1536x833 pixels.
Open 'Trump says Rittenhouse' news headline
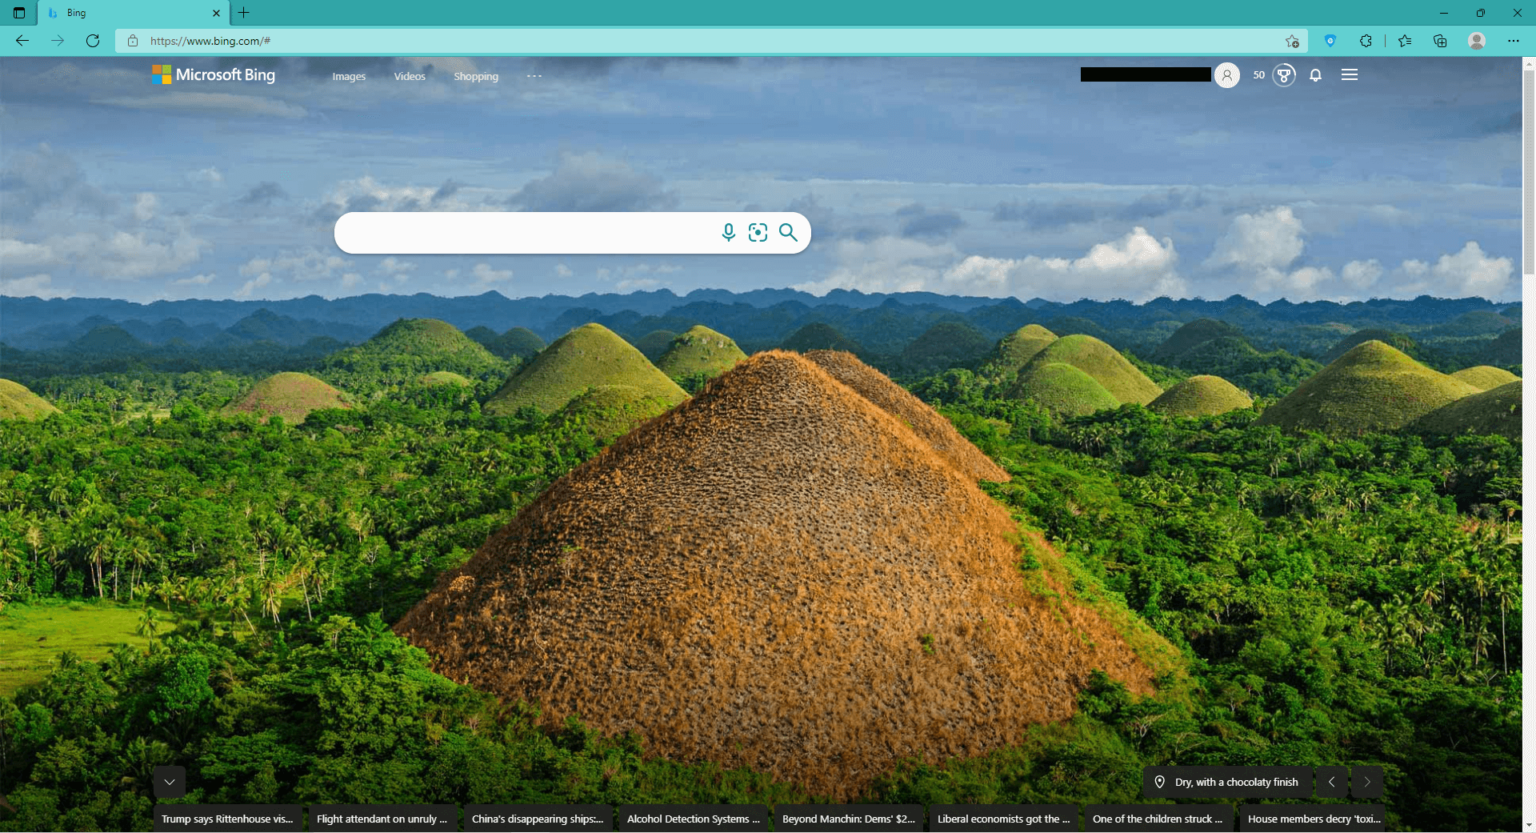tap(227, 819)
